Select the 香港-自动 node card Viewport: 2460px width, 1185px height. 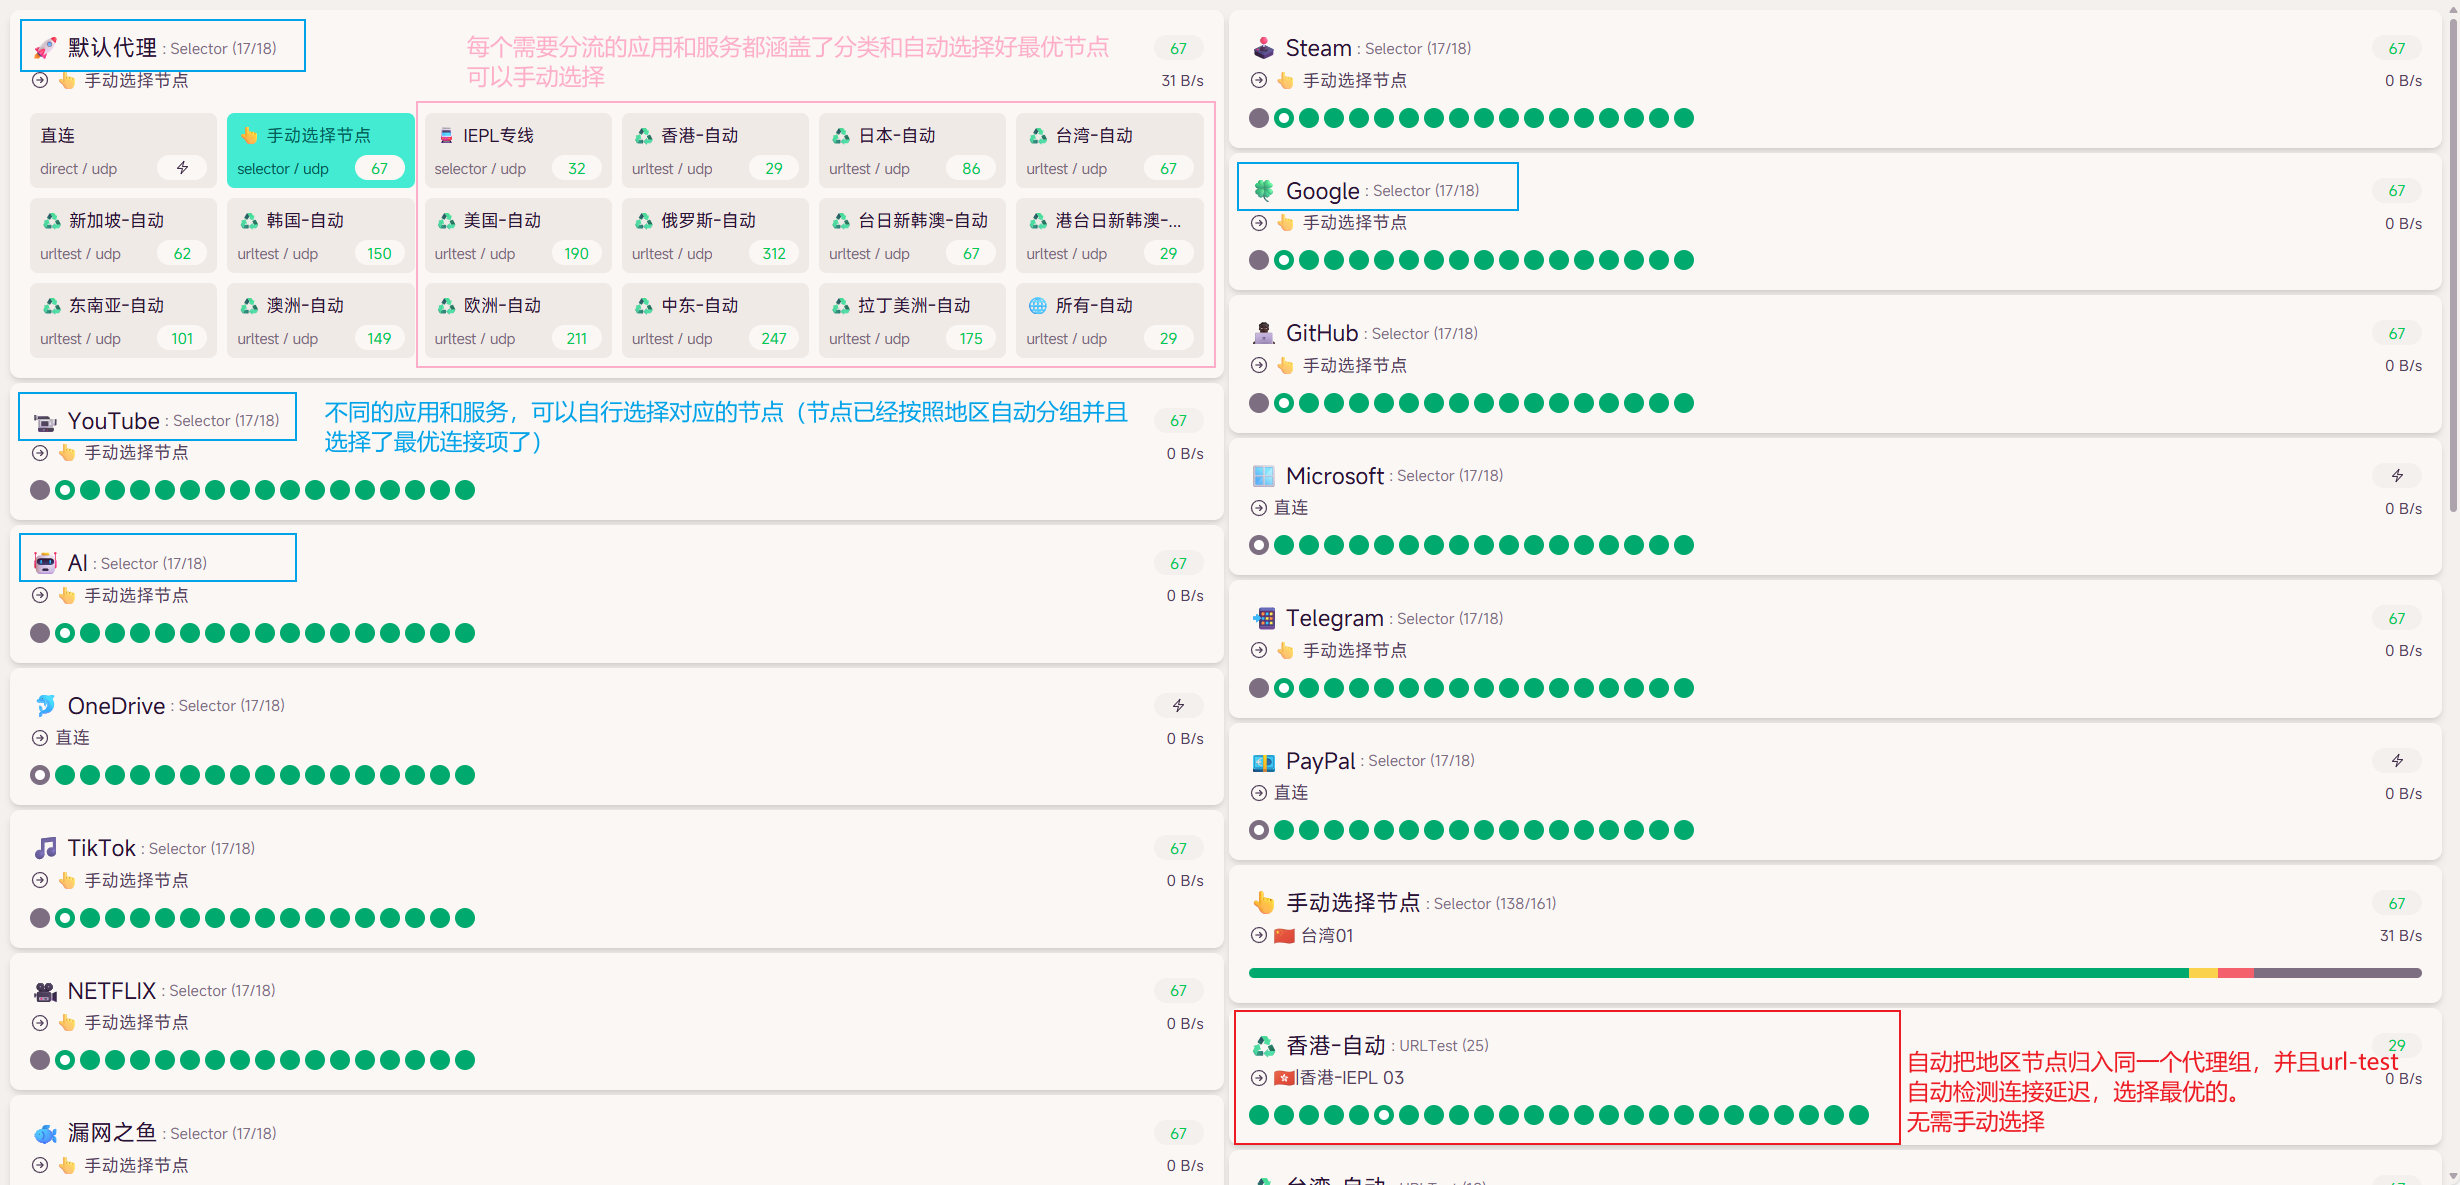coord(715,151)
